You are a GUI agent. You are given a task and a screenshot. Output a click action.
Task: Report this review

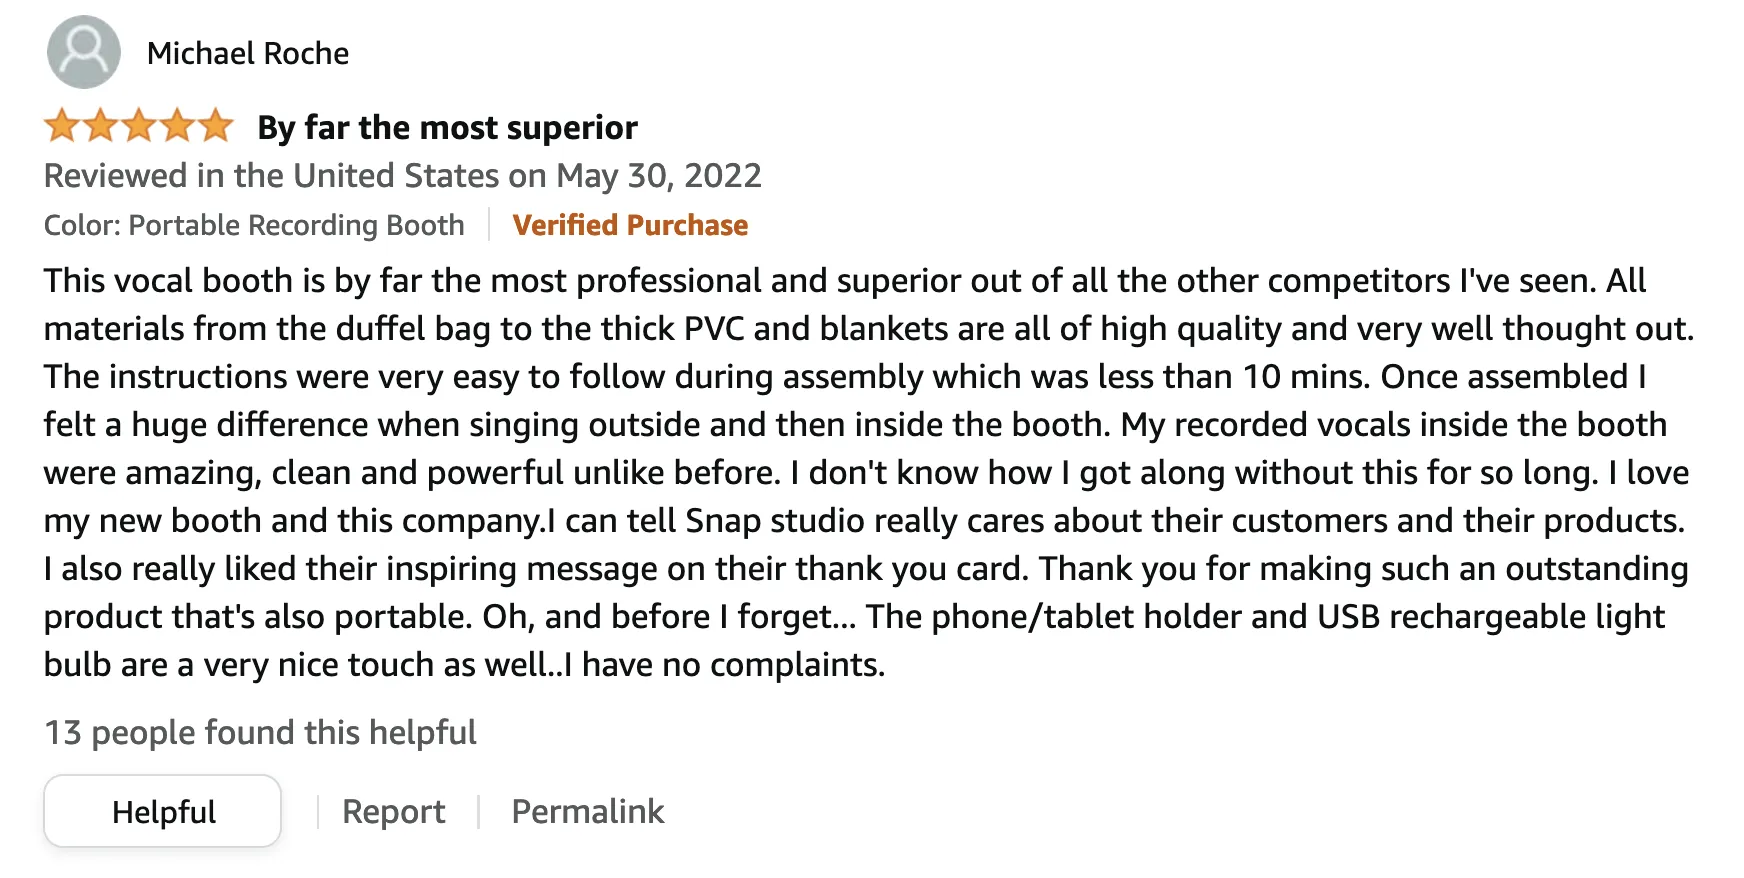click(x=393, y=812)
